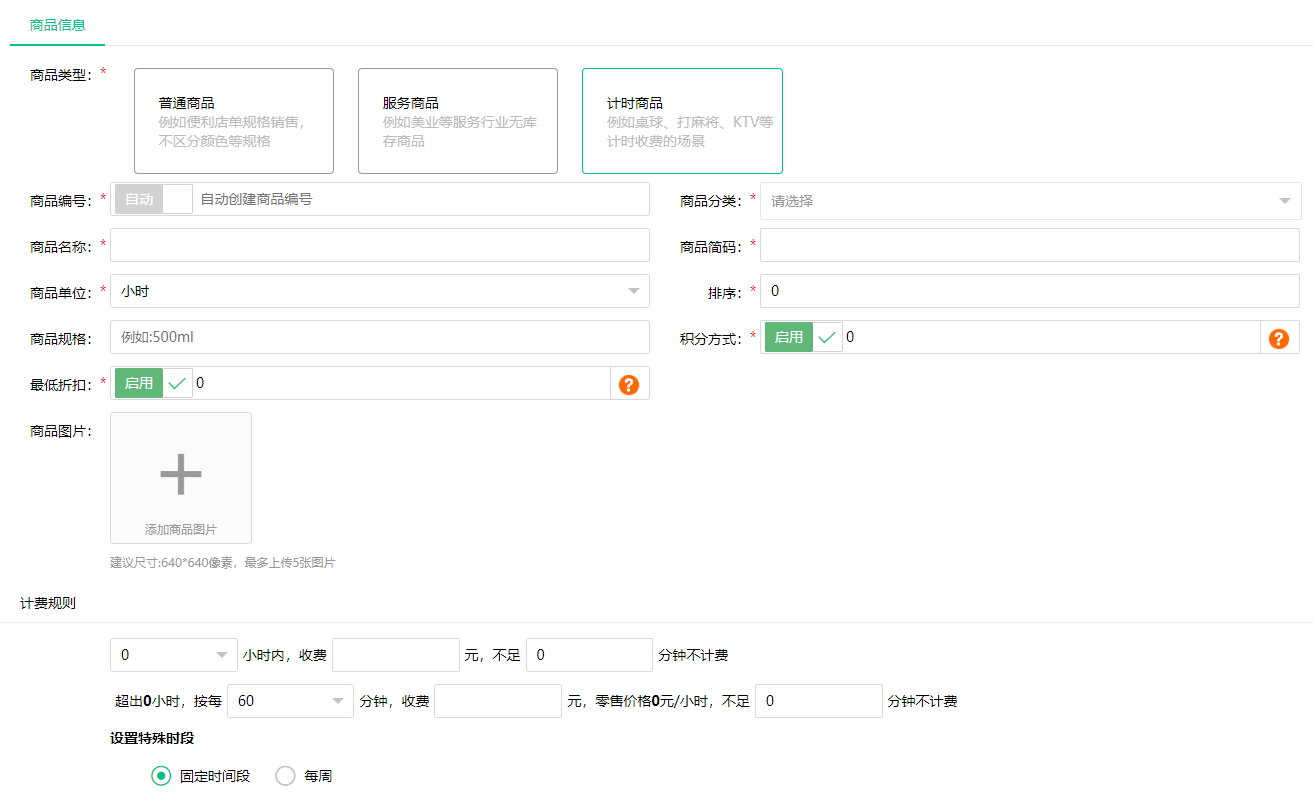The image size is (1313, 793).
Task: Select the 服务商品 product type card
Action: (x=457, y=121)
